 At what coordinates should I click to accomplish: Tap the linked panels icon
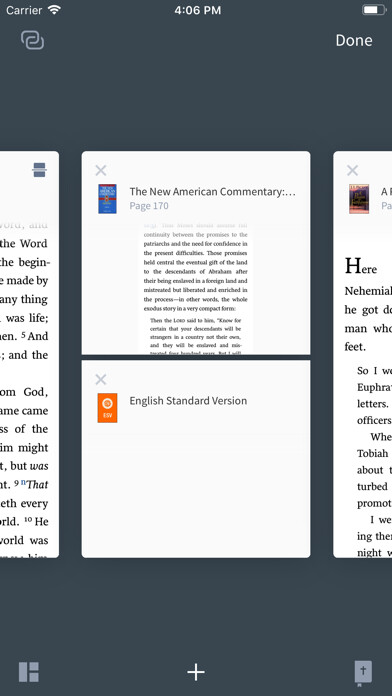coord(32,40)
